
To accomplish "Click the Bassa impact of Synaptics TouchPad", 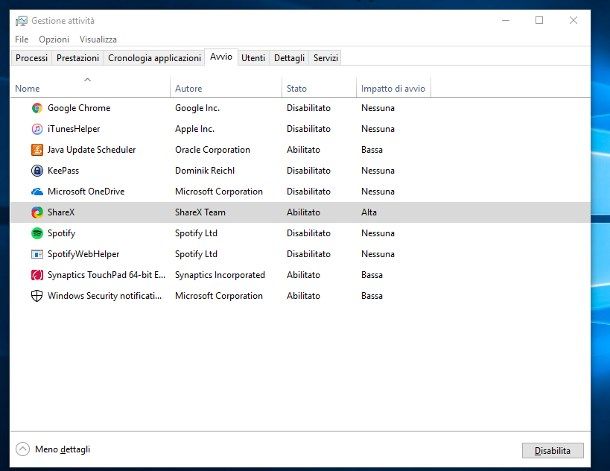I will 372,275.
